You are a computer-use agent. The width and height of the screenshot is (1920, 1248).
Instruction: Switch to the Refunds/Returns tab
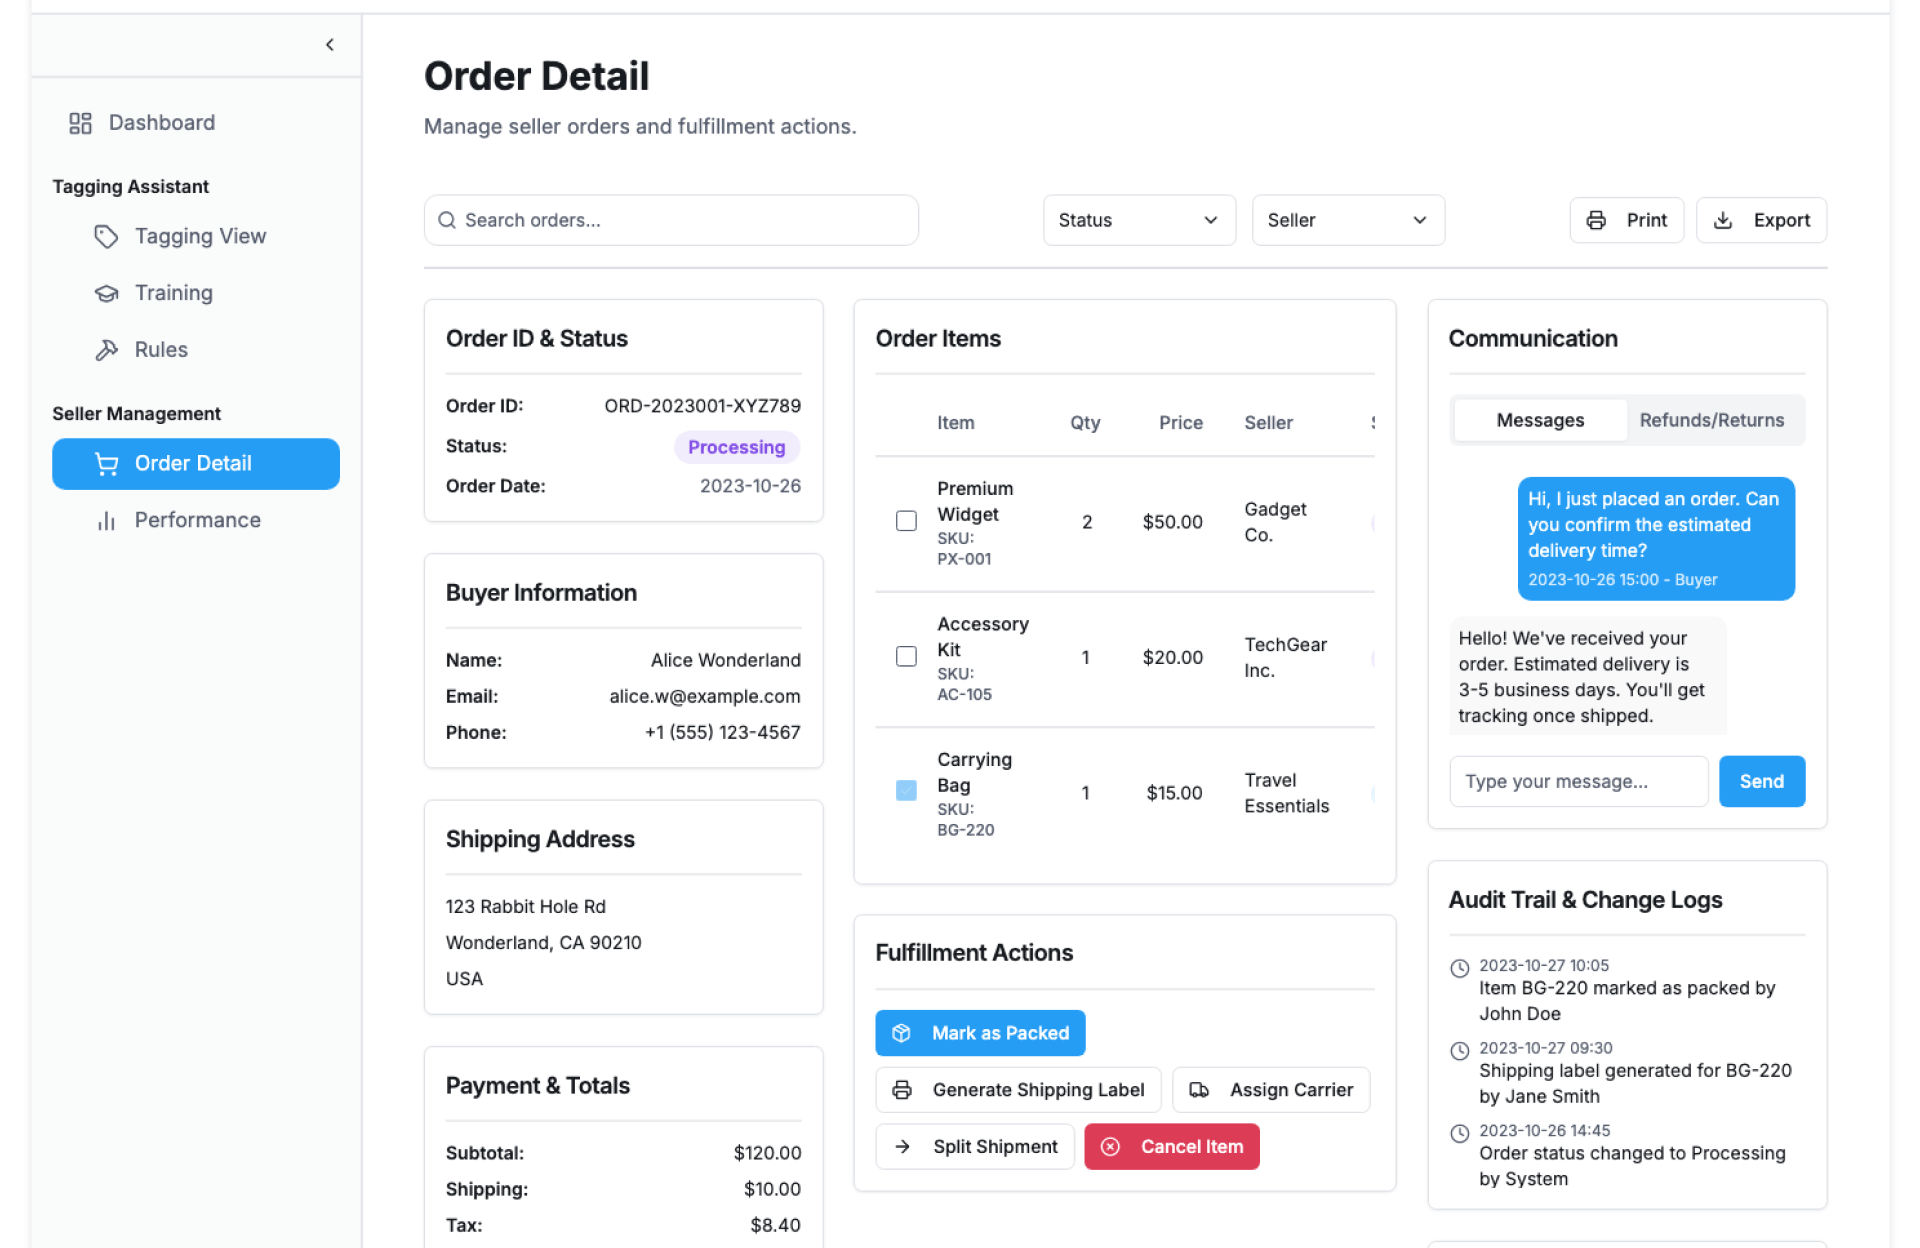click(1711, 420)
